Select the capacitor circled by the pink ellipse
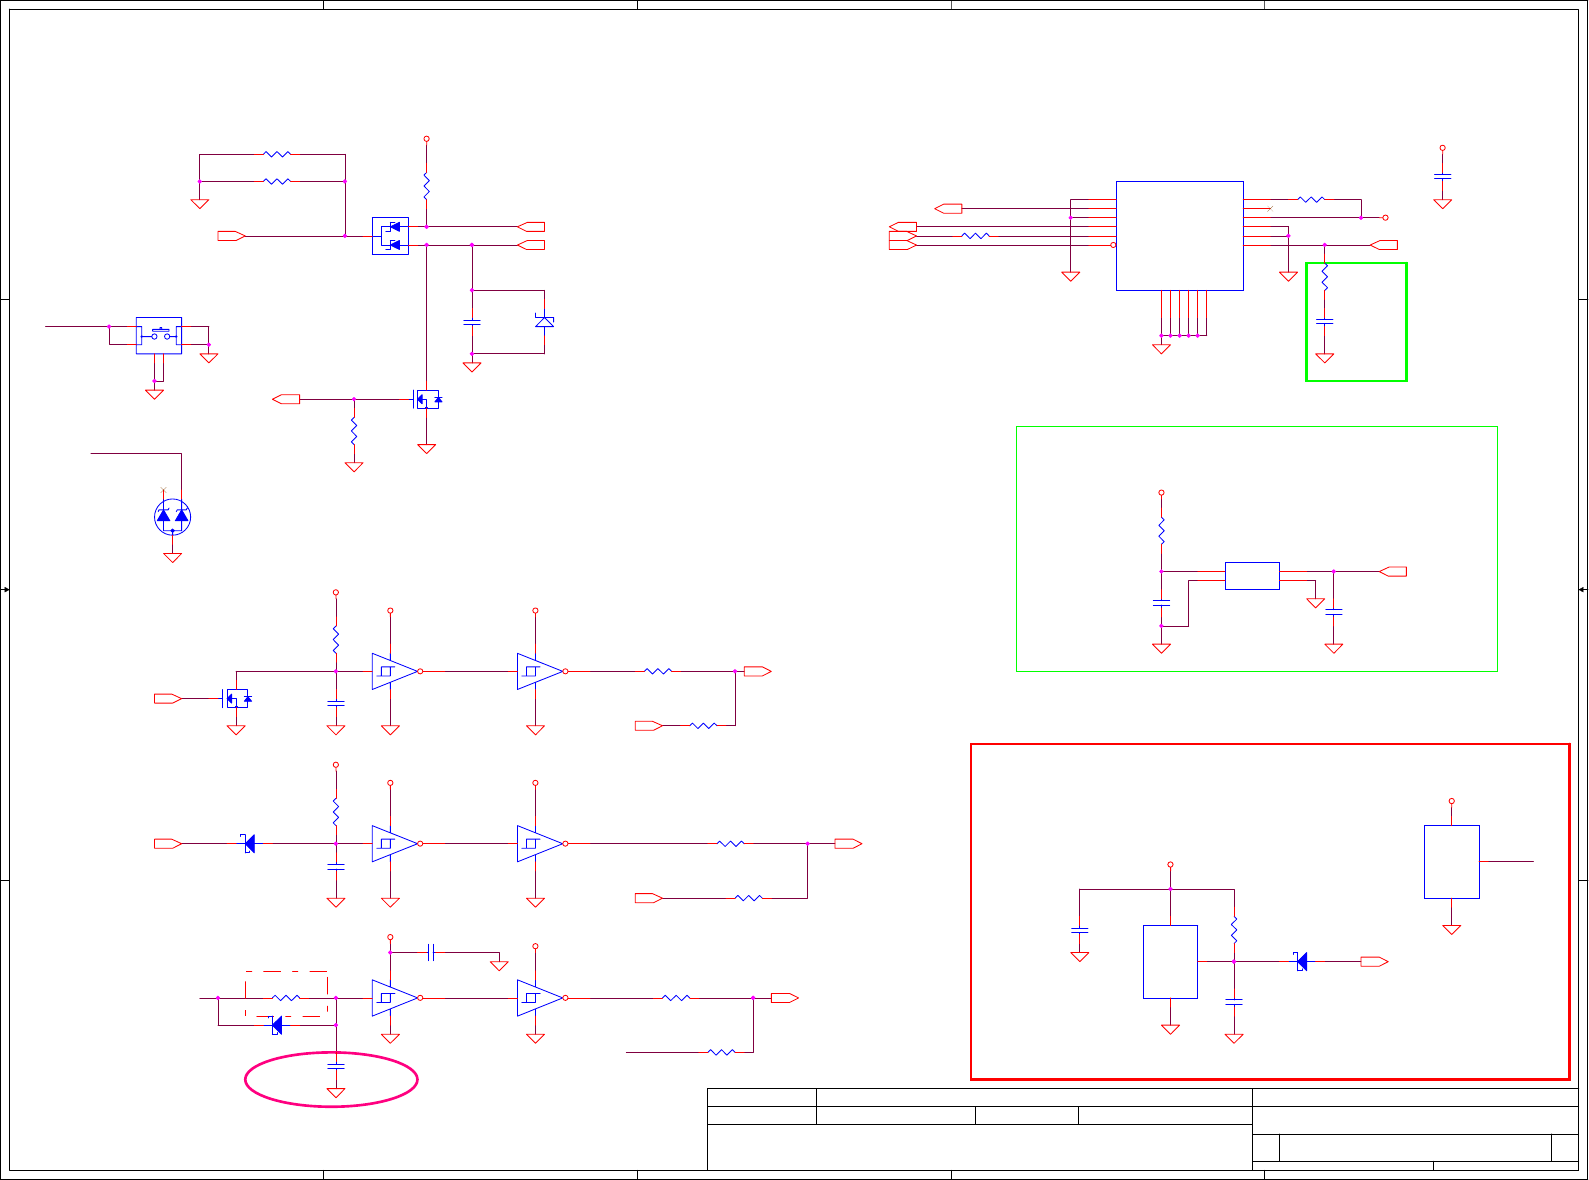This screenshot has height=1180, width=1589. click(x=336, y=1067)
